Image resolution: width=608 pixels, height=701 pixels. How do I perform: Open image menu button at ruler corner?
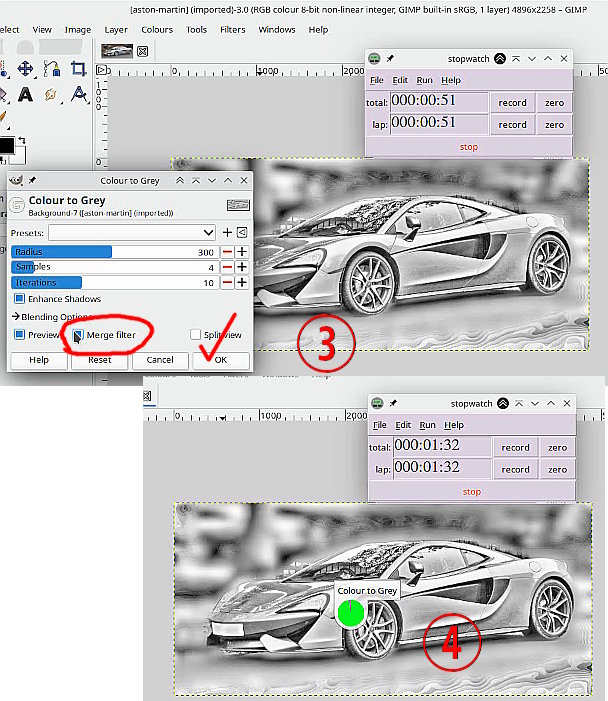[101, 70]
